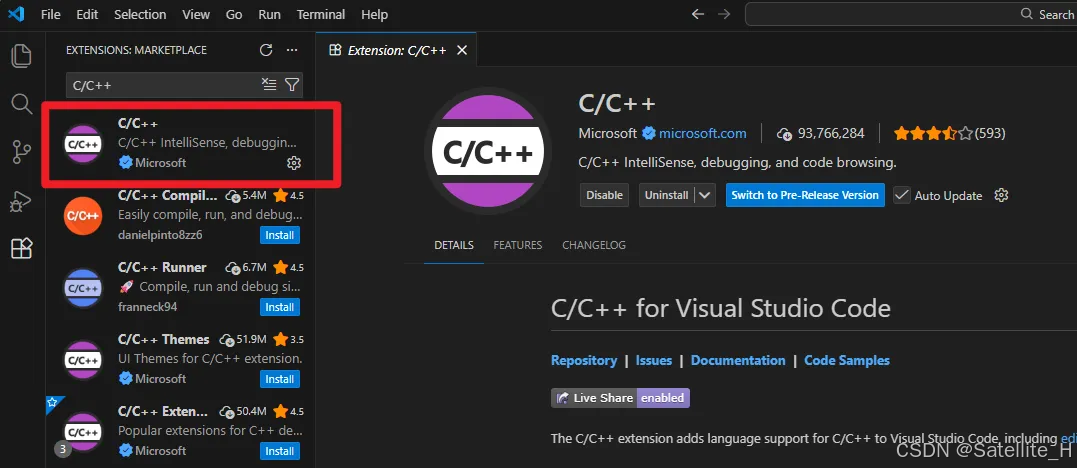Open the Explorer view in activity bar
1077x468 pixels.
[x=21, y=56]
